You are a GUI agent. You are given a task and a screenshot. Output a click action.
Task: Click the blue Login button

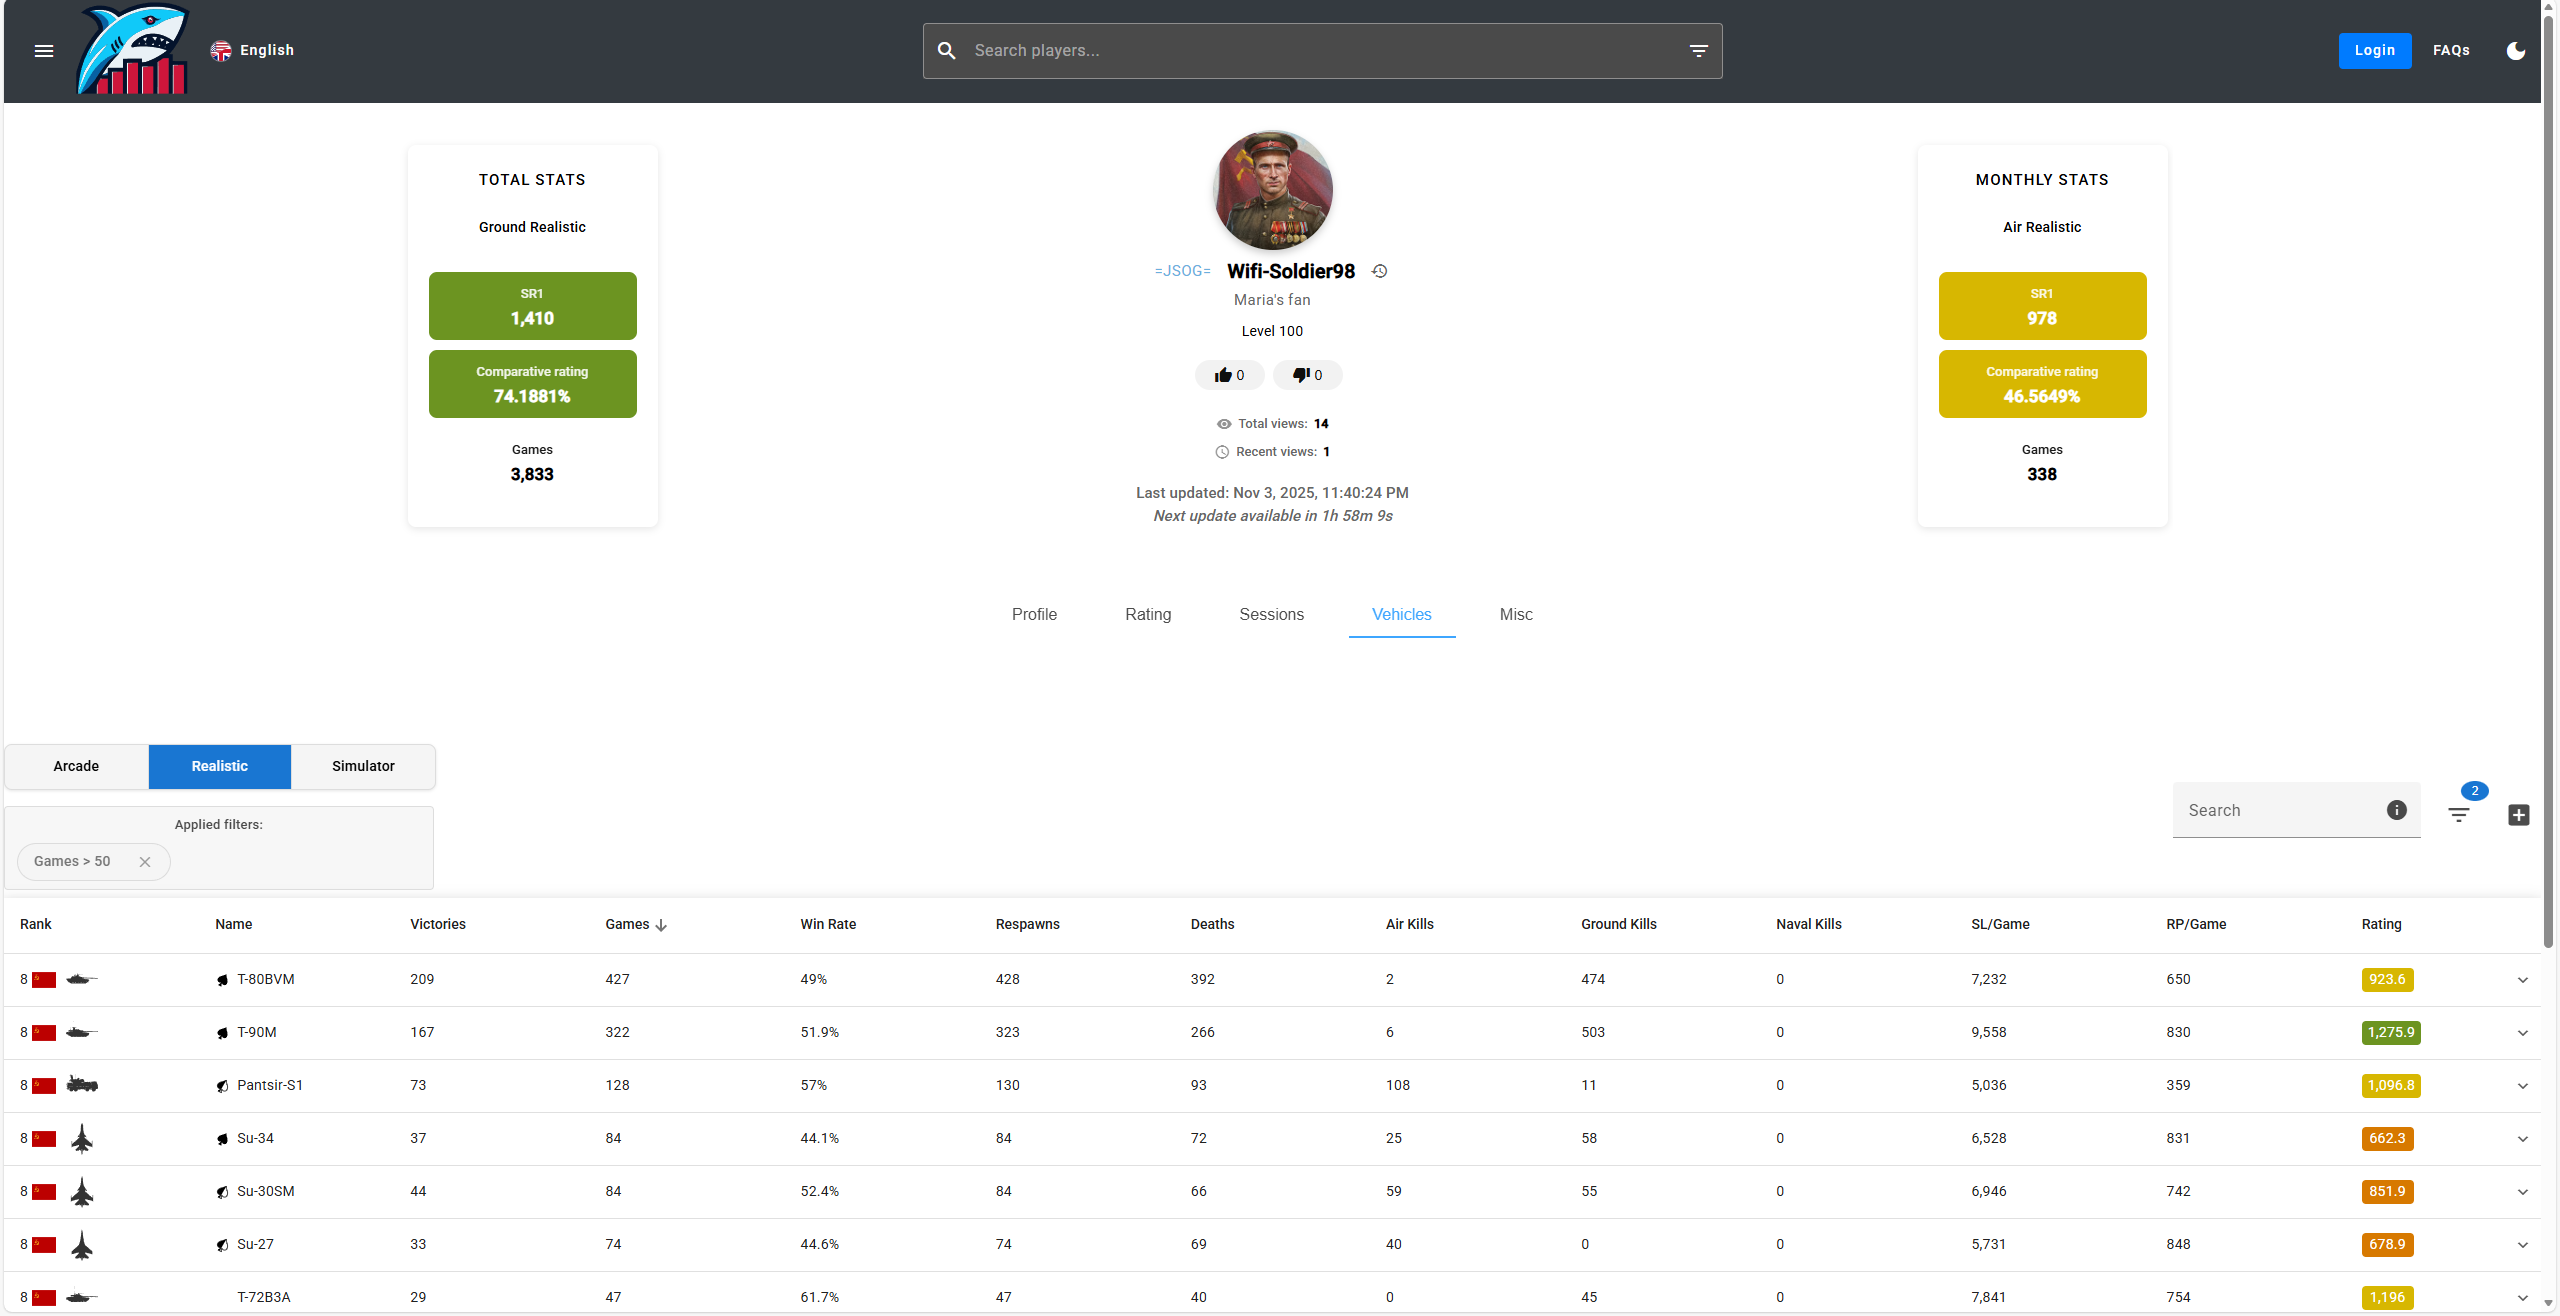pos(2374,51)
